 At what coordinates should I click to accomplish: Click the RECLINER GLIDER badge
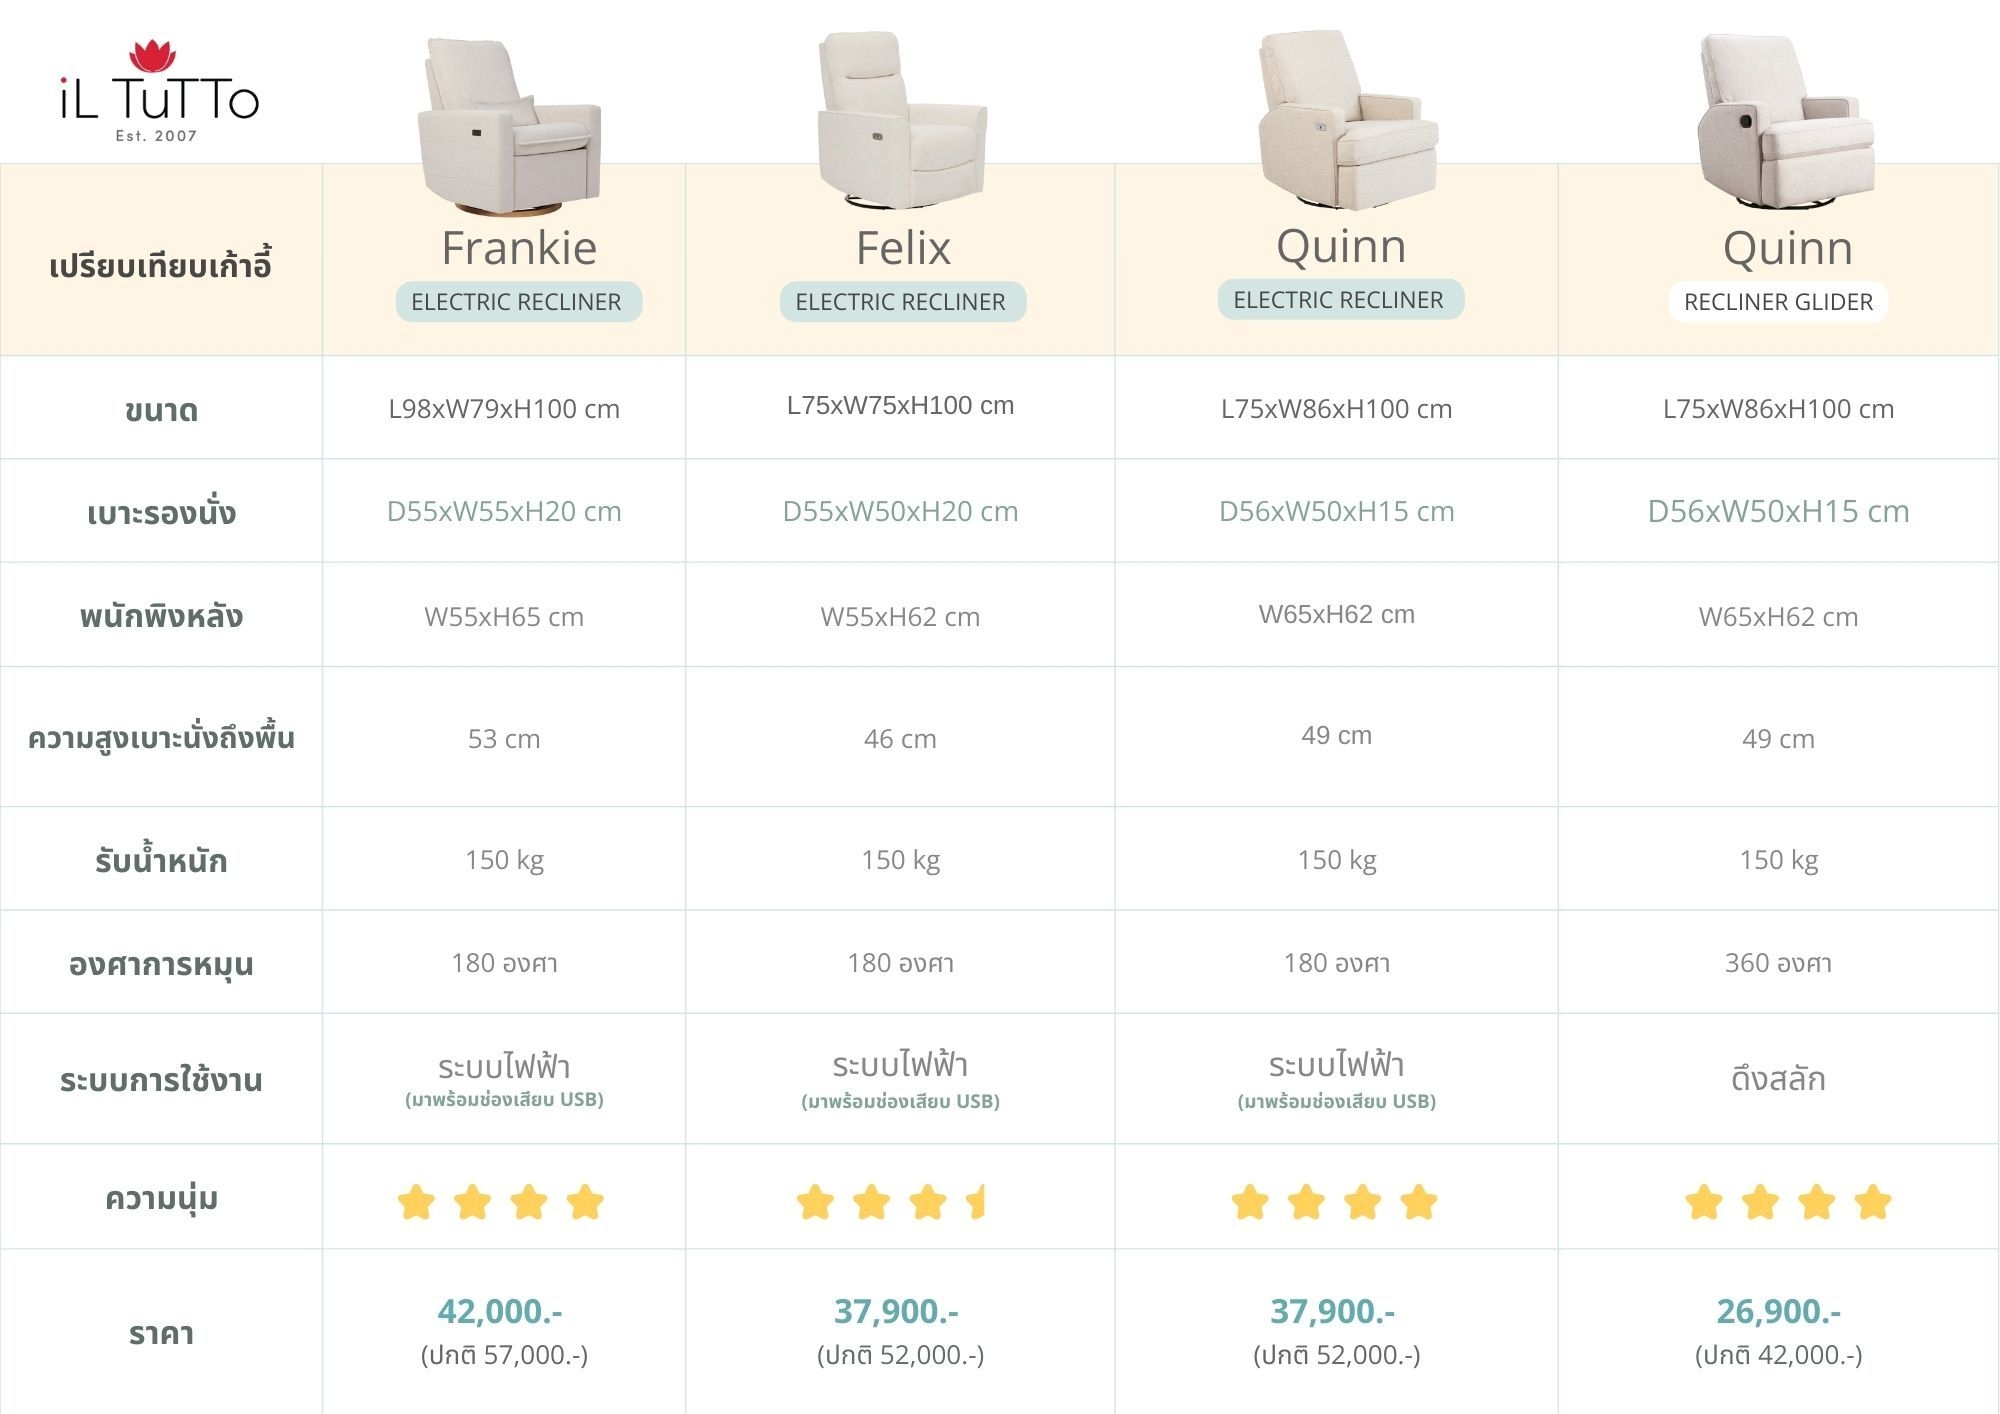tap(1778, 302)
